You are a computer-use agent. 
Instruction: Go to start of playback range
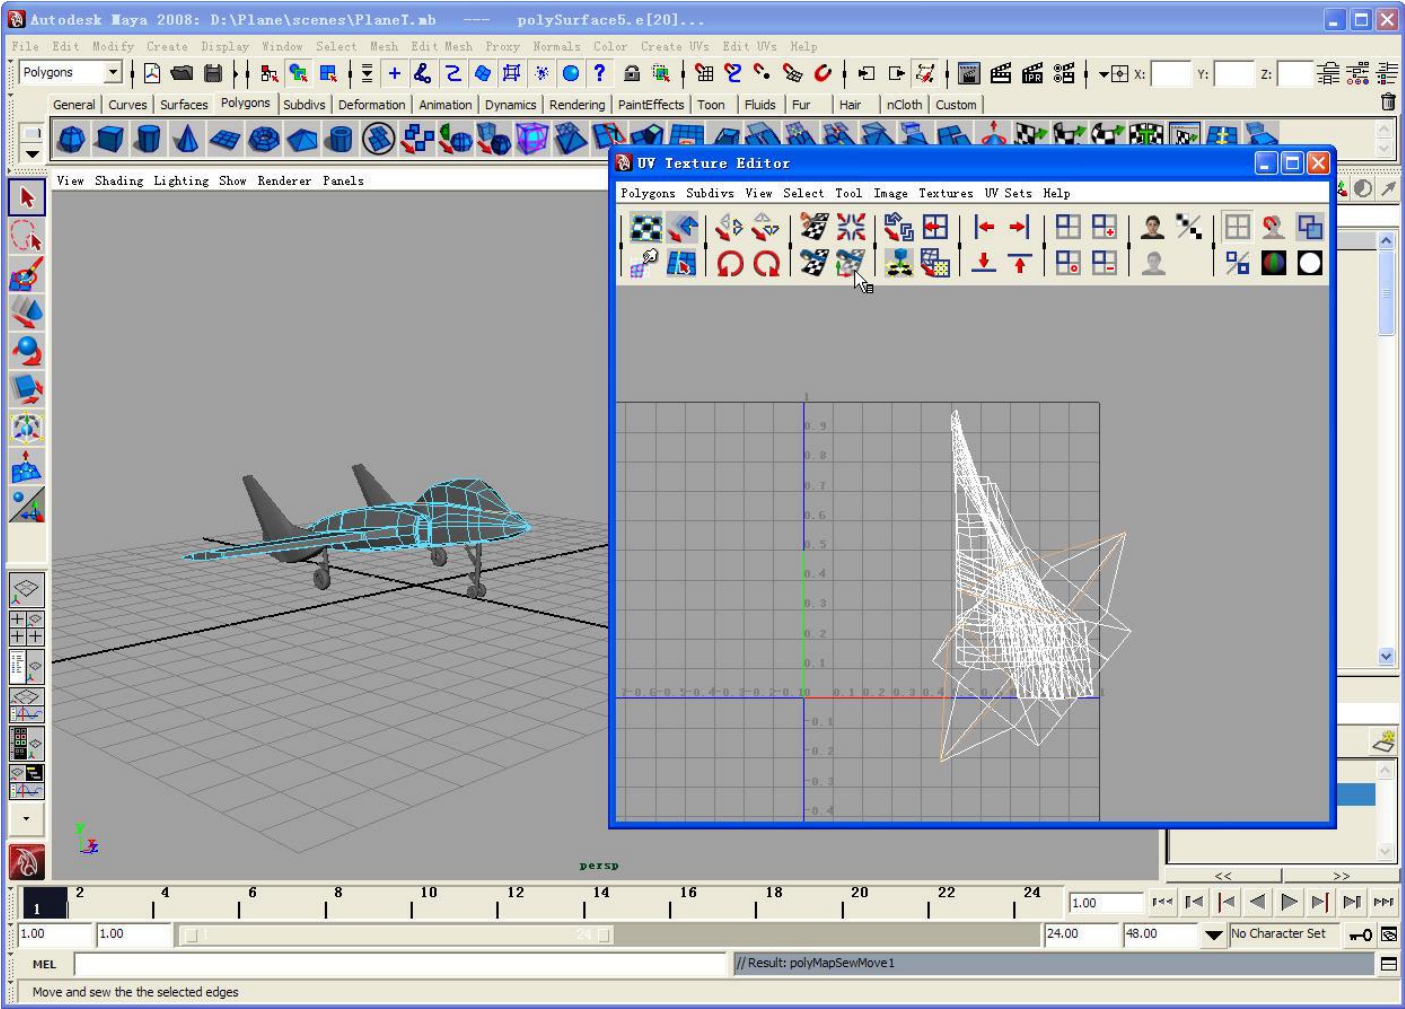[1162, 902]
